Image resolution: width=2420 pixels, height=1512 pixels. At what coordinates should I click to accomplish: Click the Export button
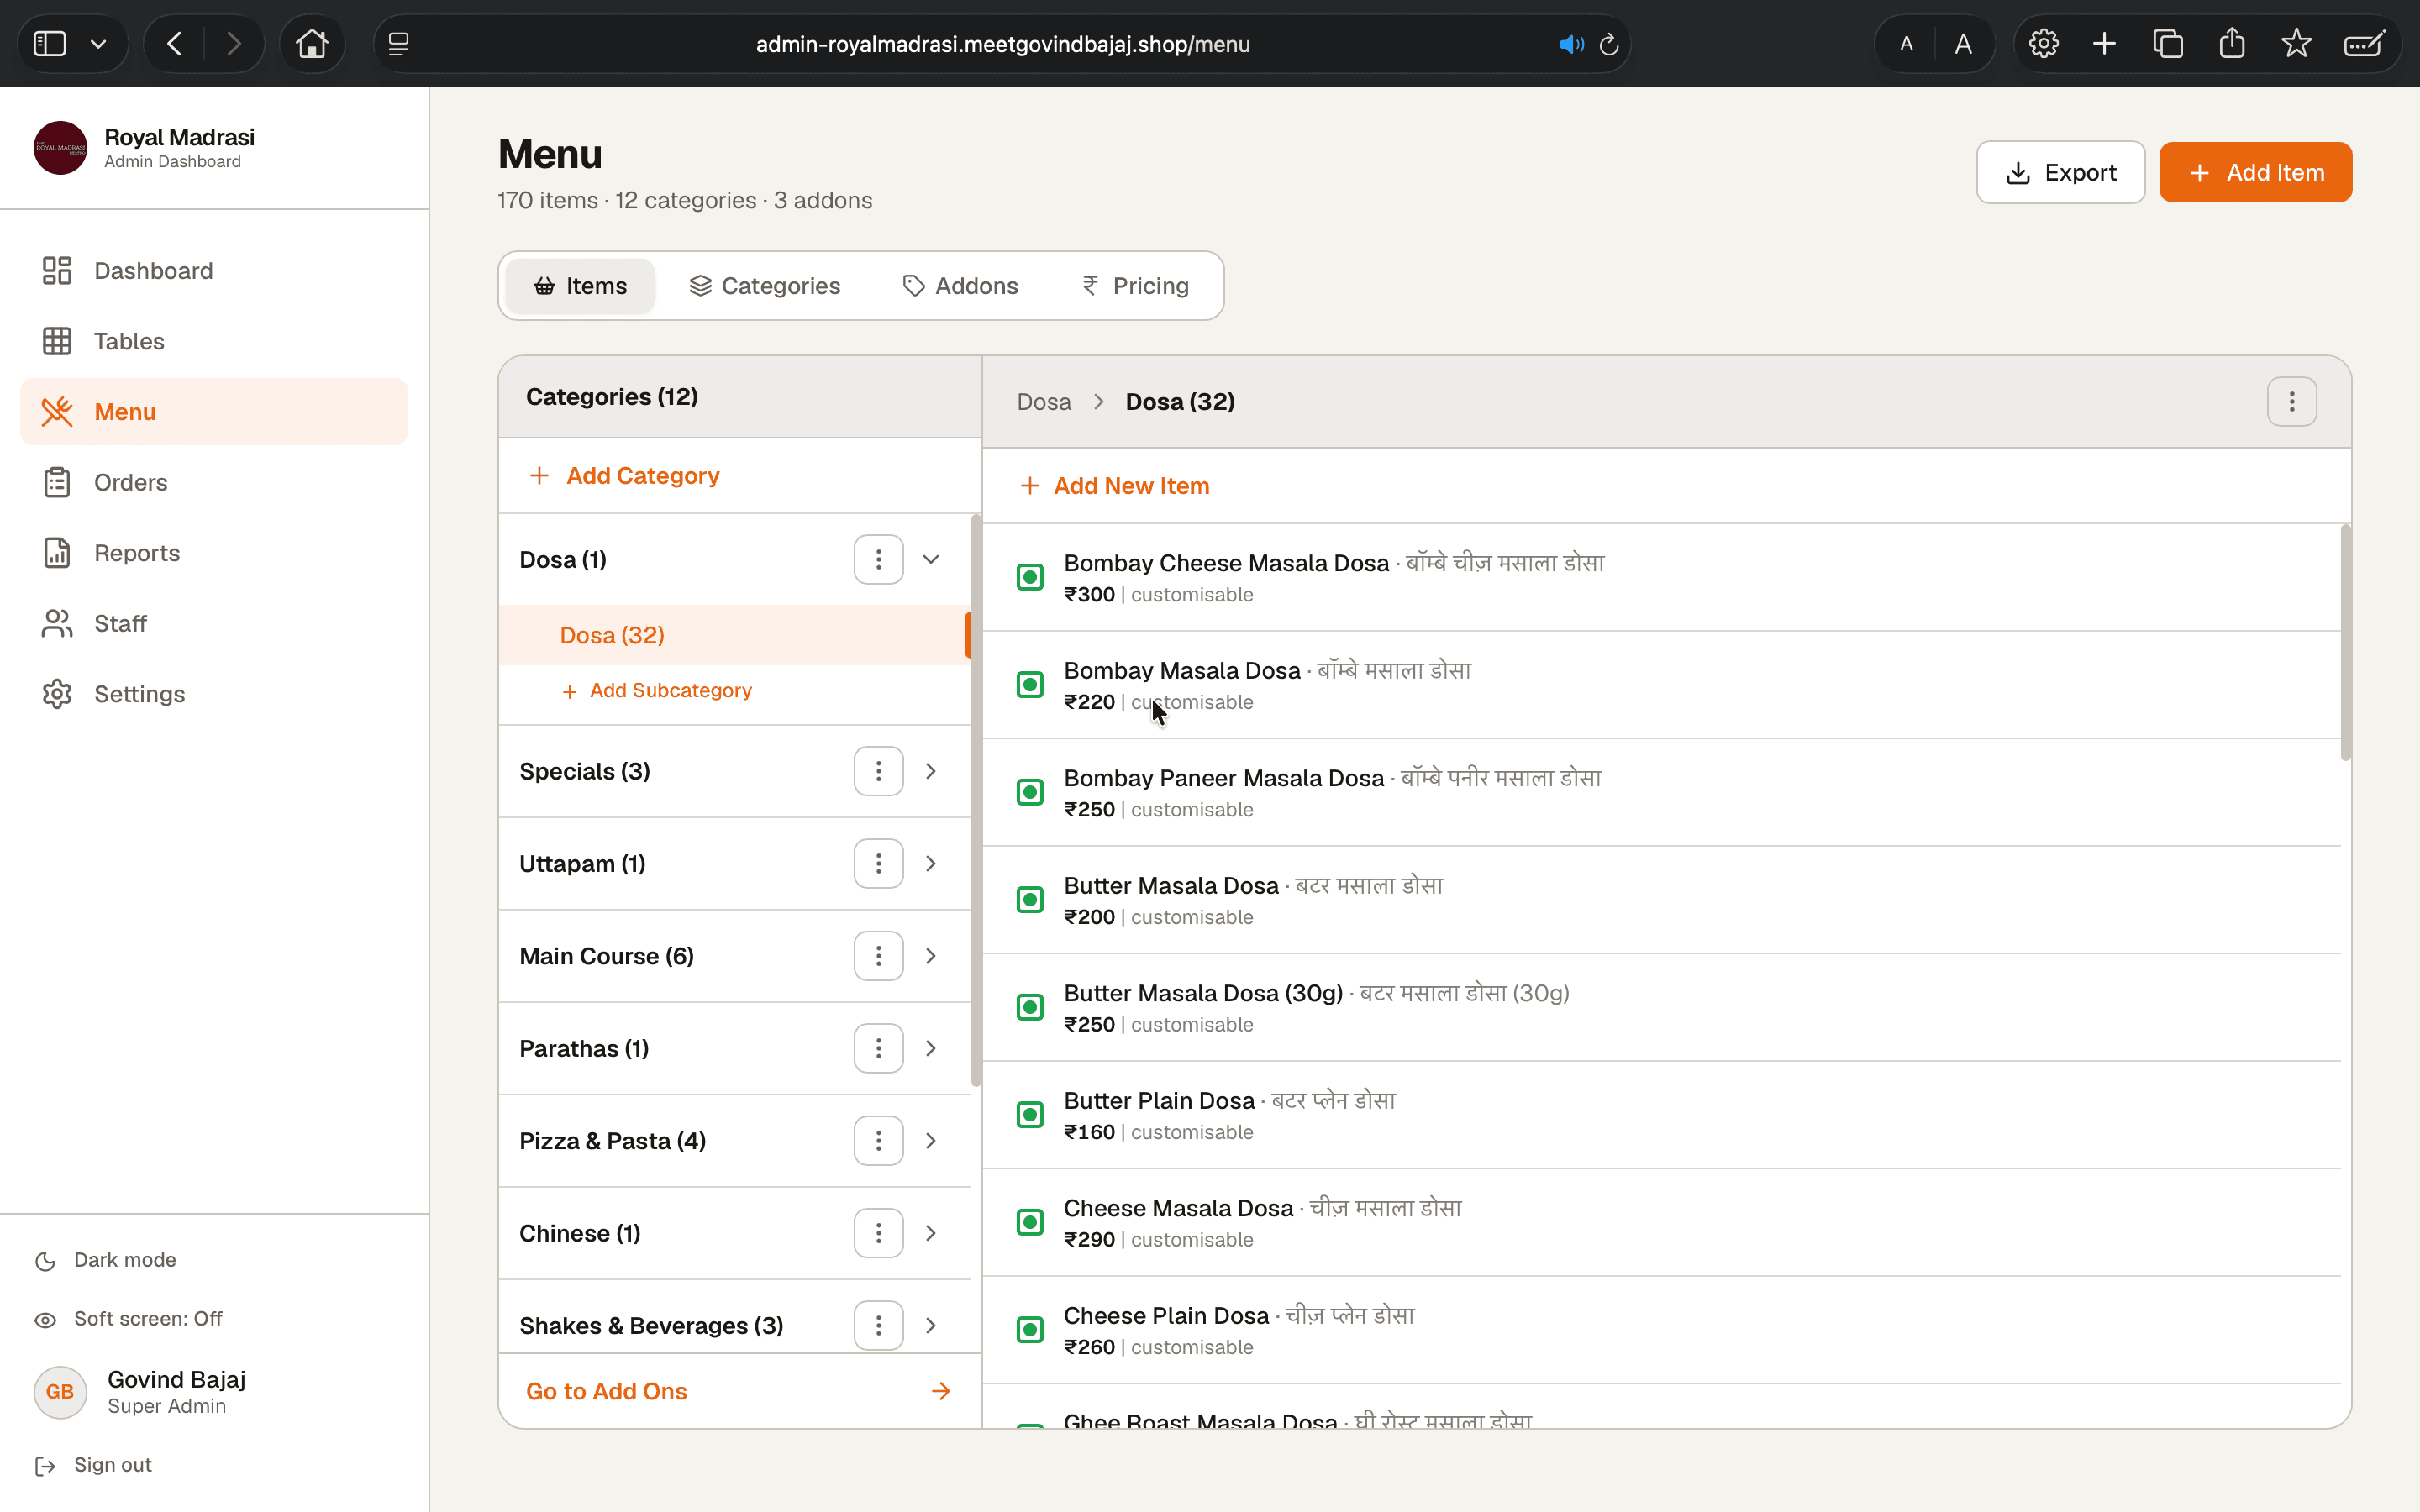2060,172
